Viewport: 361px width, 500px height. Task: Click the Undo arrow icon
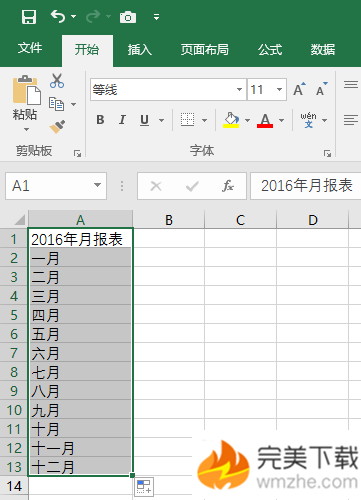pos(58,16)
